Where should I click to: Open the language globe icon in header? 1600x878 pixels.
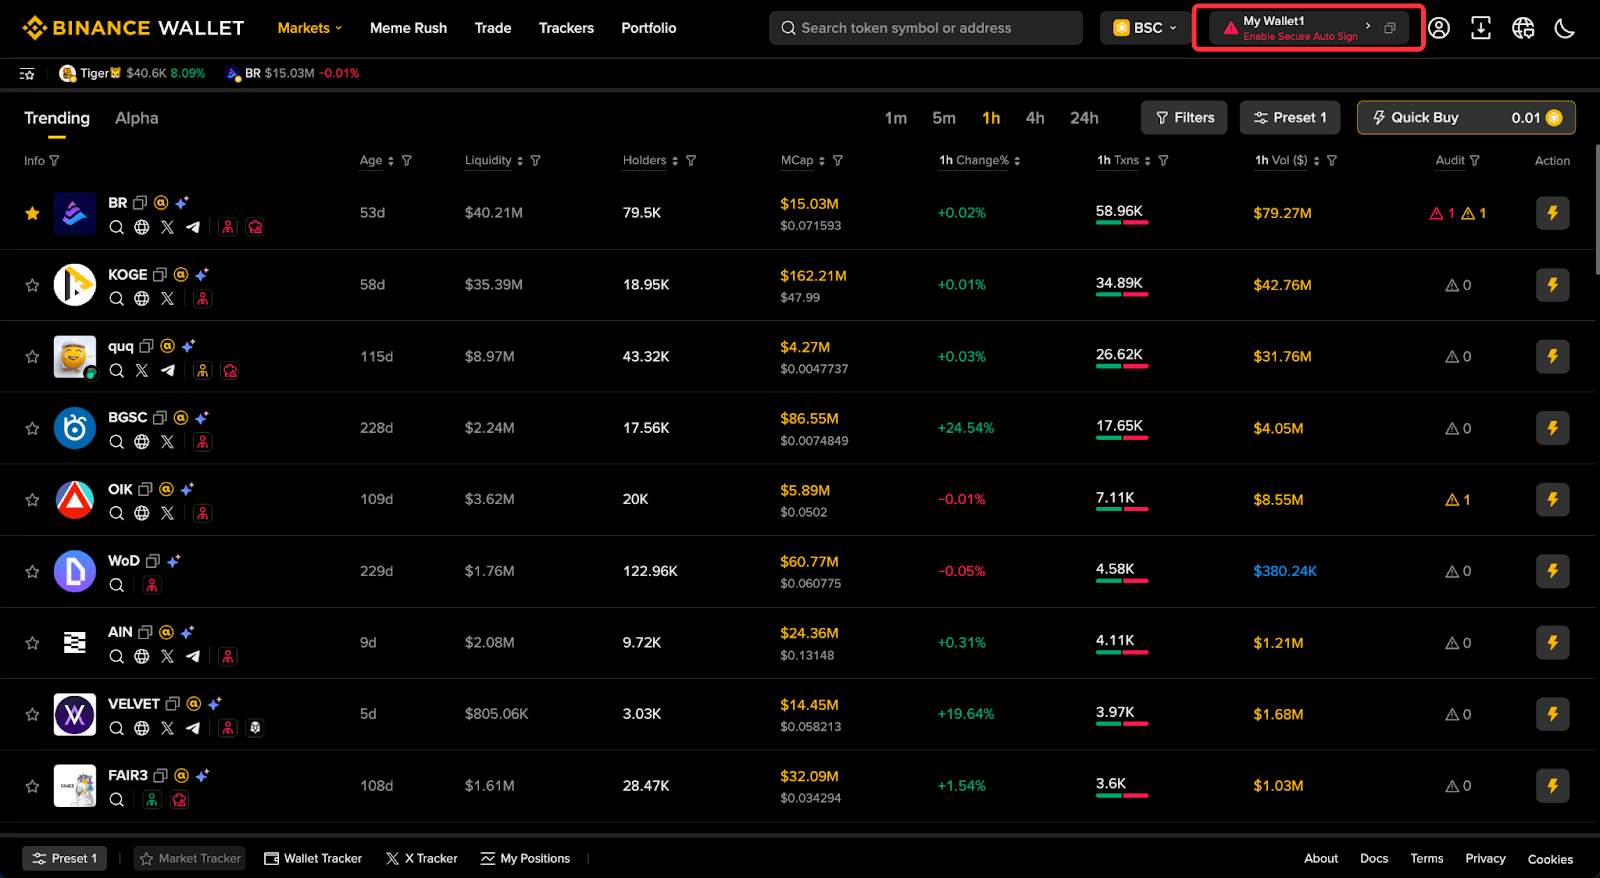pos(1523,28)
